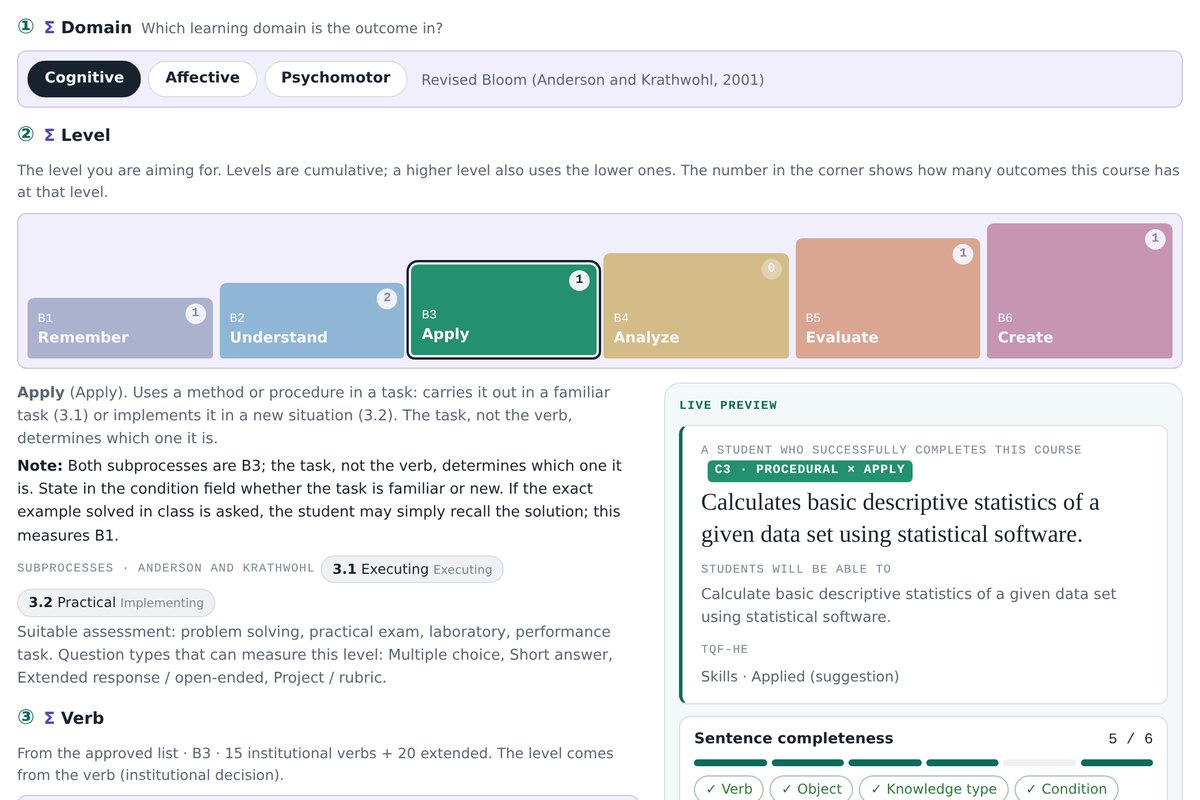The height and width of the screenshot is (800, 1200).
Task: Choose the B1 Remember level card
Action: tap(120, 328)
